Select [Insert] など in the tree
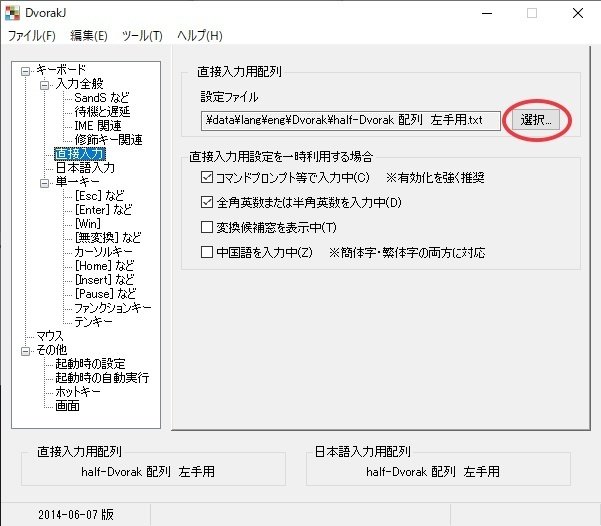This screenshot has width=601, height=526. (105, 279)
